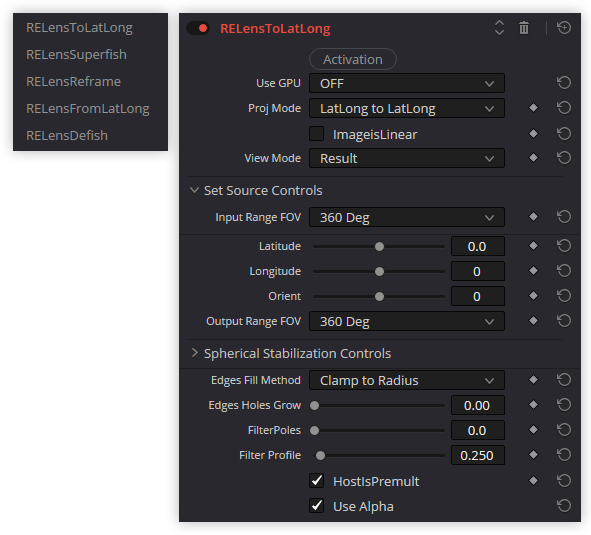The image size is (591, 535).
Task: Disable the RELensToLatLong effect toggle
Action: 198,28
